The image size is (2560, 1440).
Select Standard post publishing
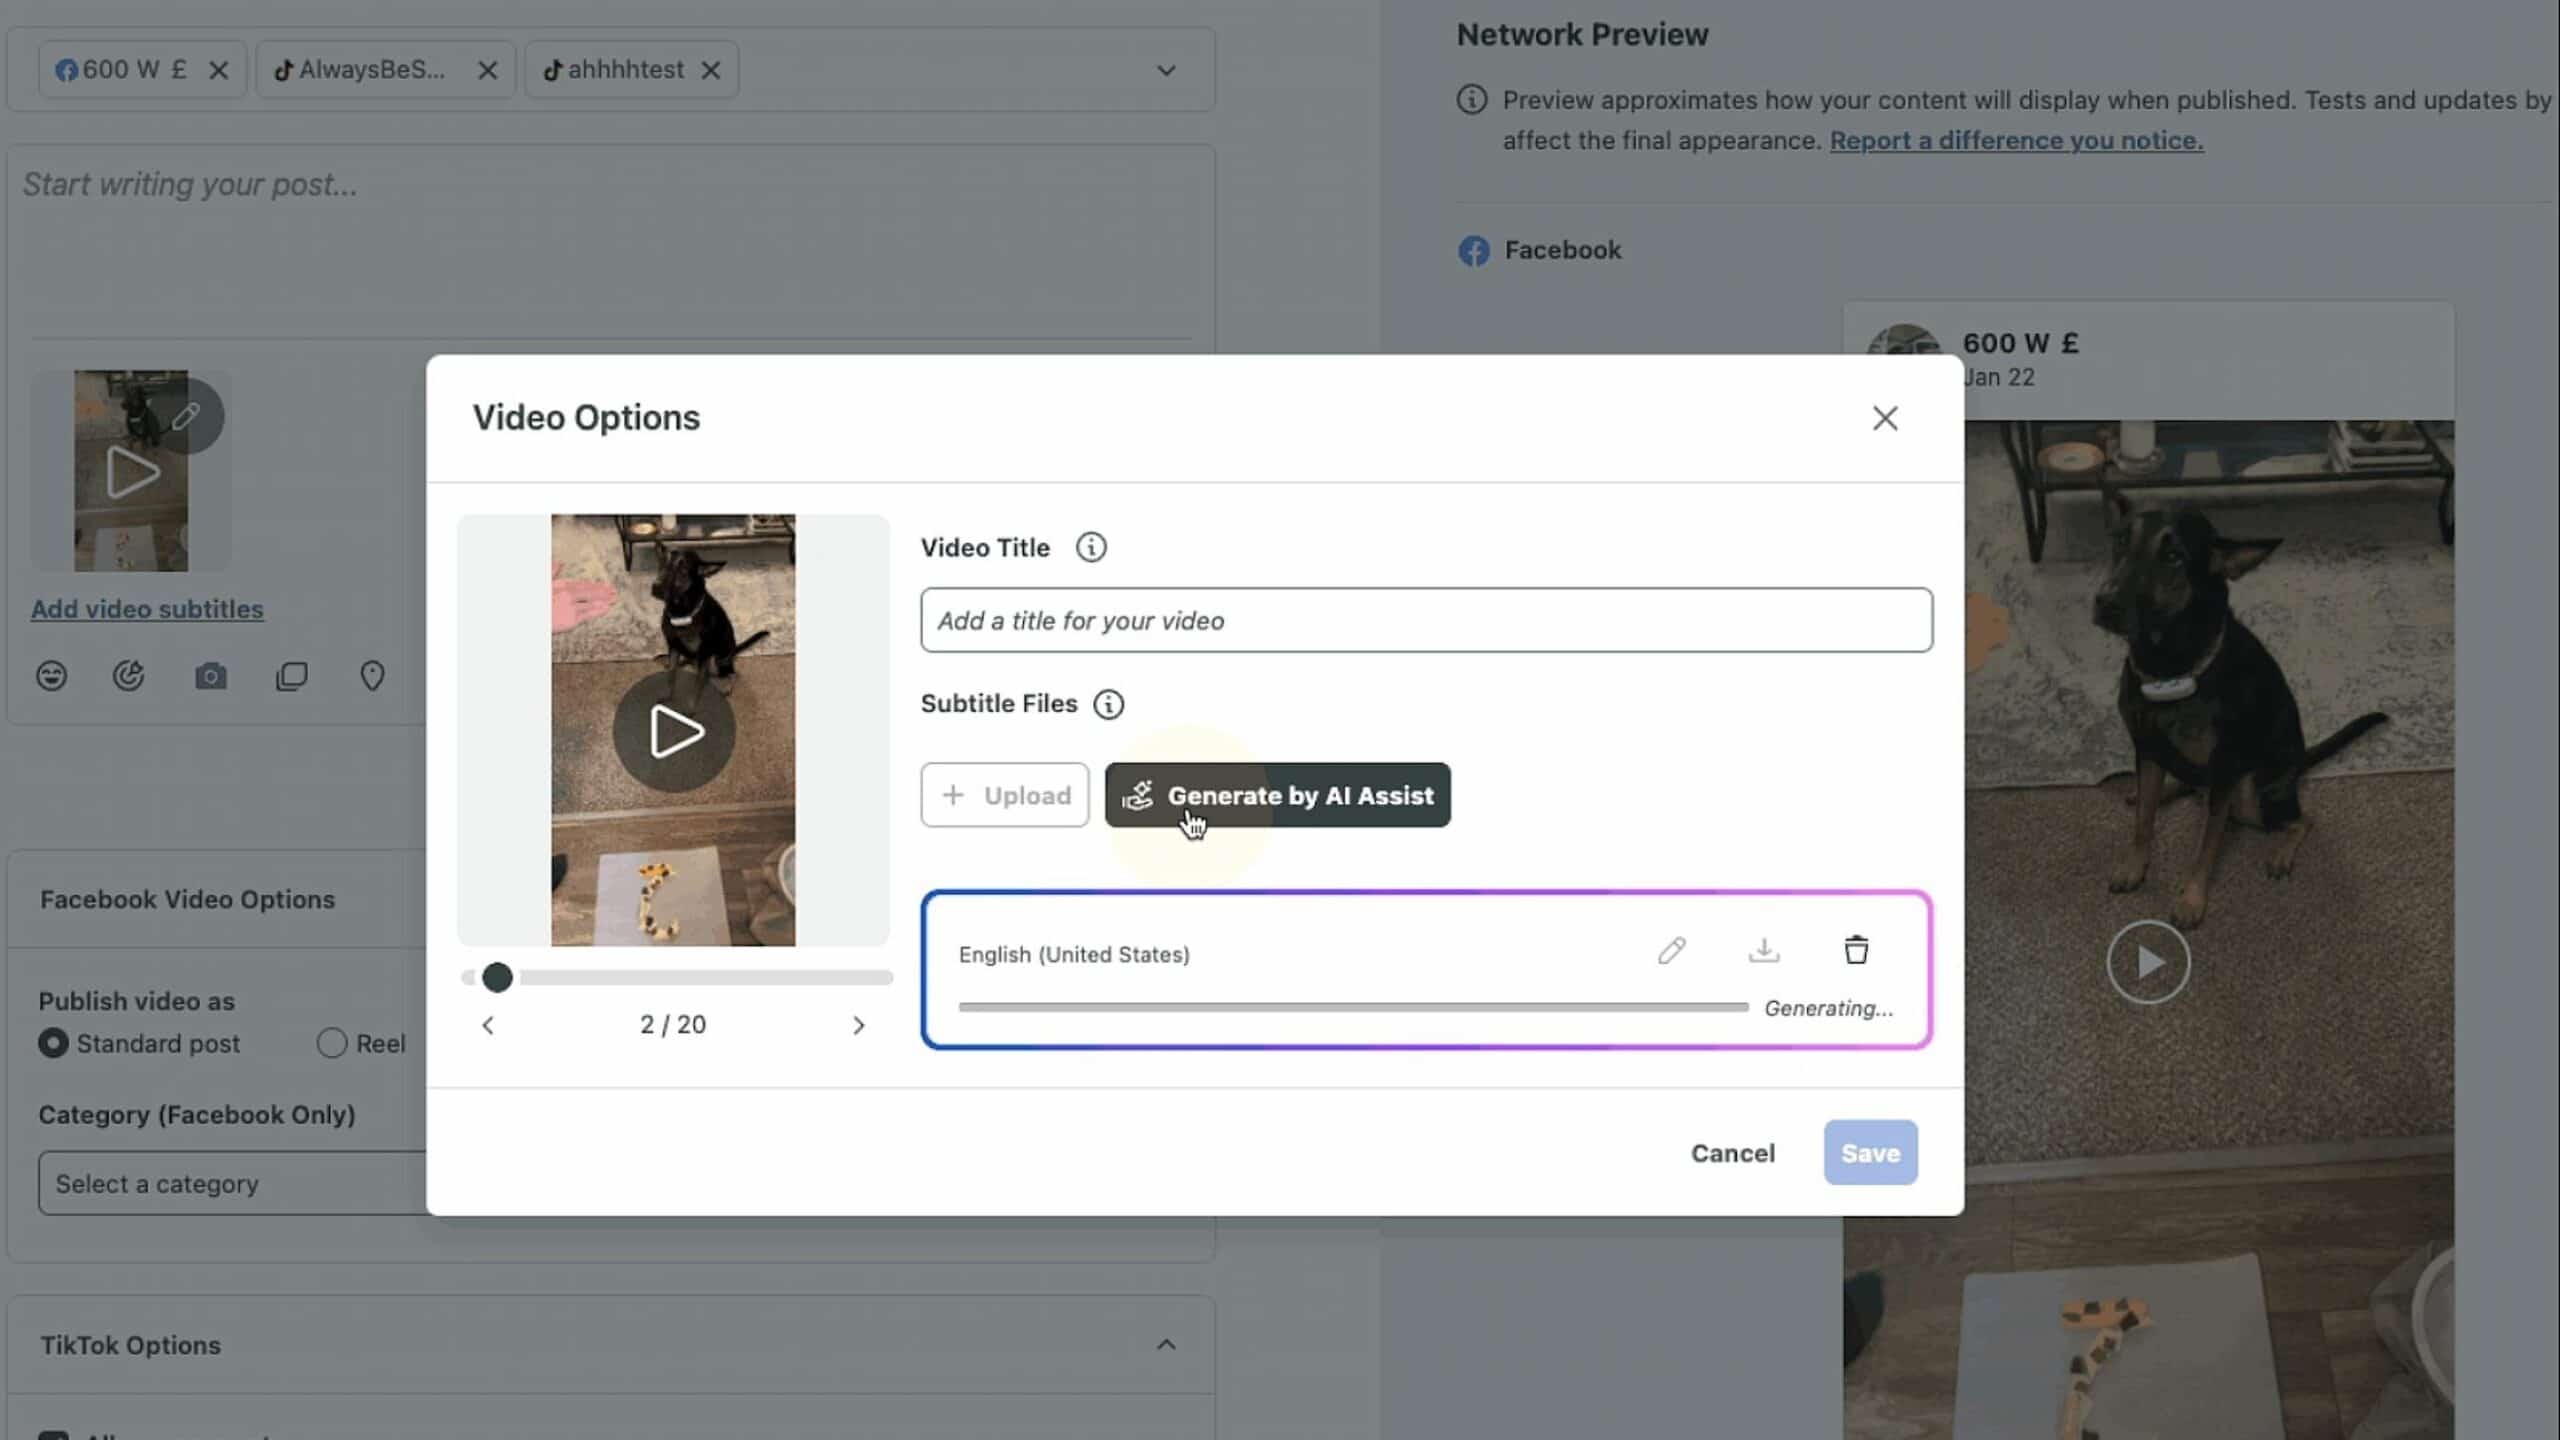[53, 1043]
